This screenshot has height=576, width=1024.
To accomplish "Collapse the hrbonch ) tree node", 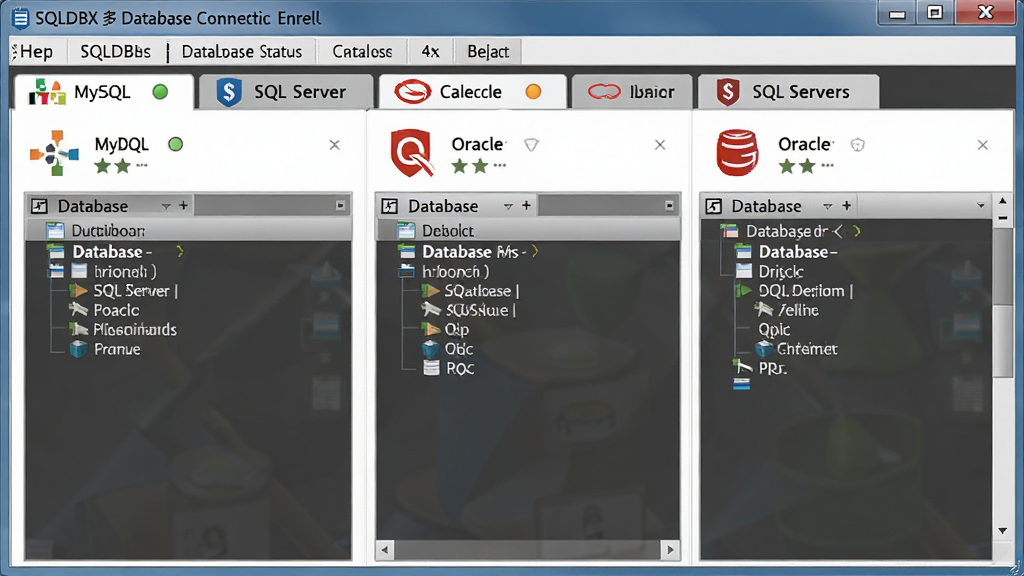I will [406, 271].
